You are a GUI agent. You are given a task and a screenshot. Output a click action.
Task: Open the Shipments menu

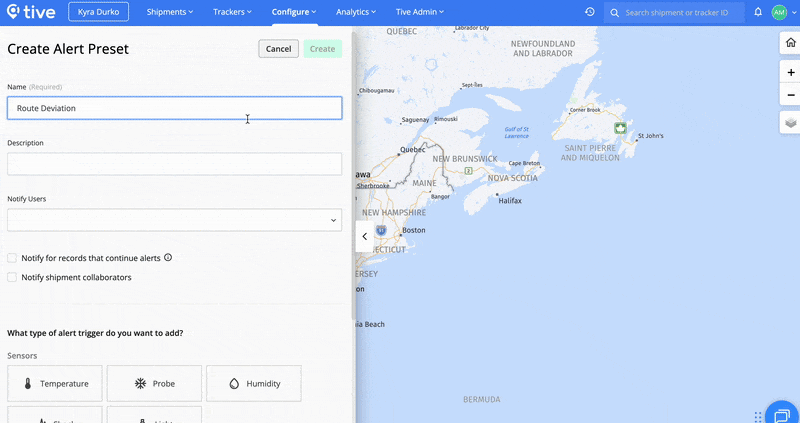pyautogui.click(x=170, y=12)
